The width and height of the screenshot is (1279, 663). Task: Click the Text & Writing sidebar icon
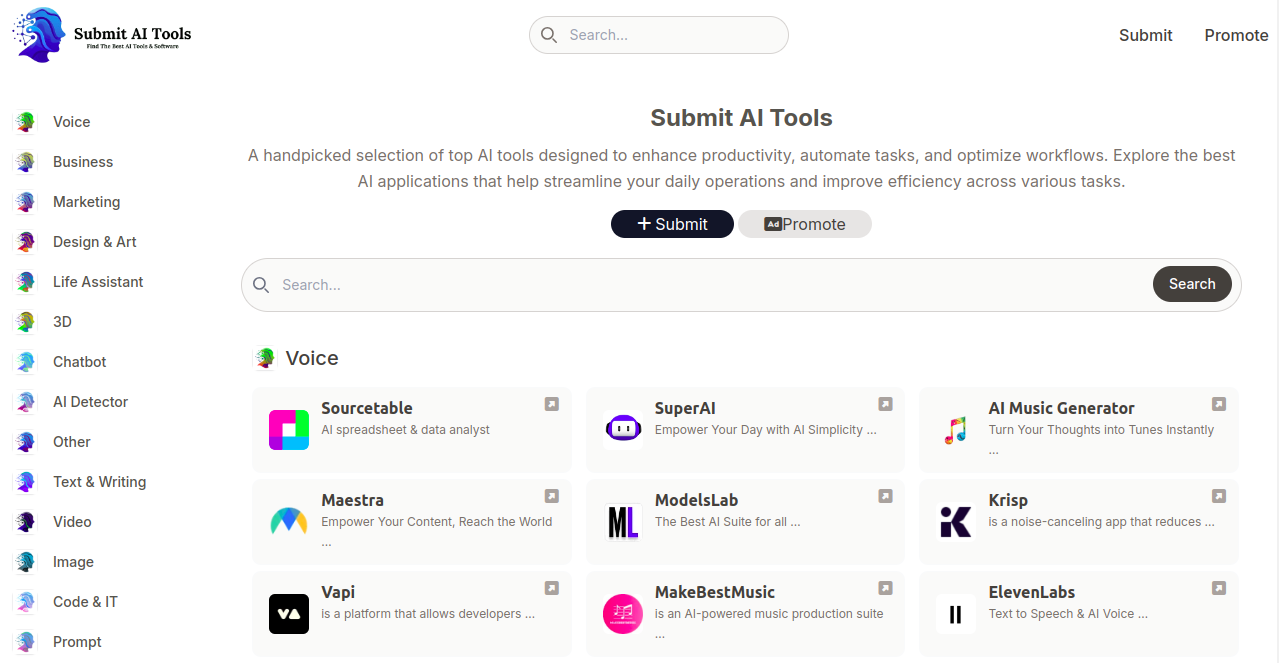[x=24, y=482]
